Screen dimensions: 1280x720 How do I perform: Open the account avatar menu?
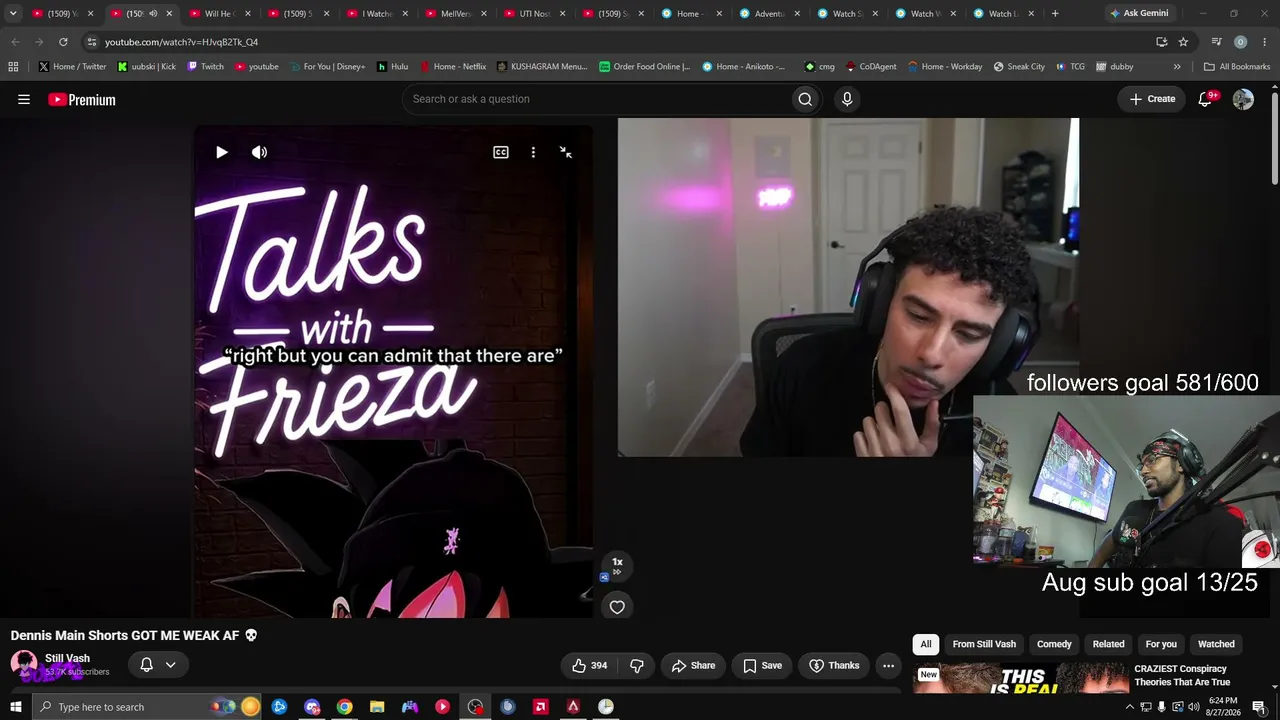pyautogui.click(x=1243, y=99)
